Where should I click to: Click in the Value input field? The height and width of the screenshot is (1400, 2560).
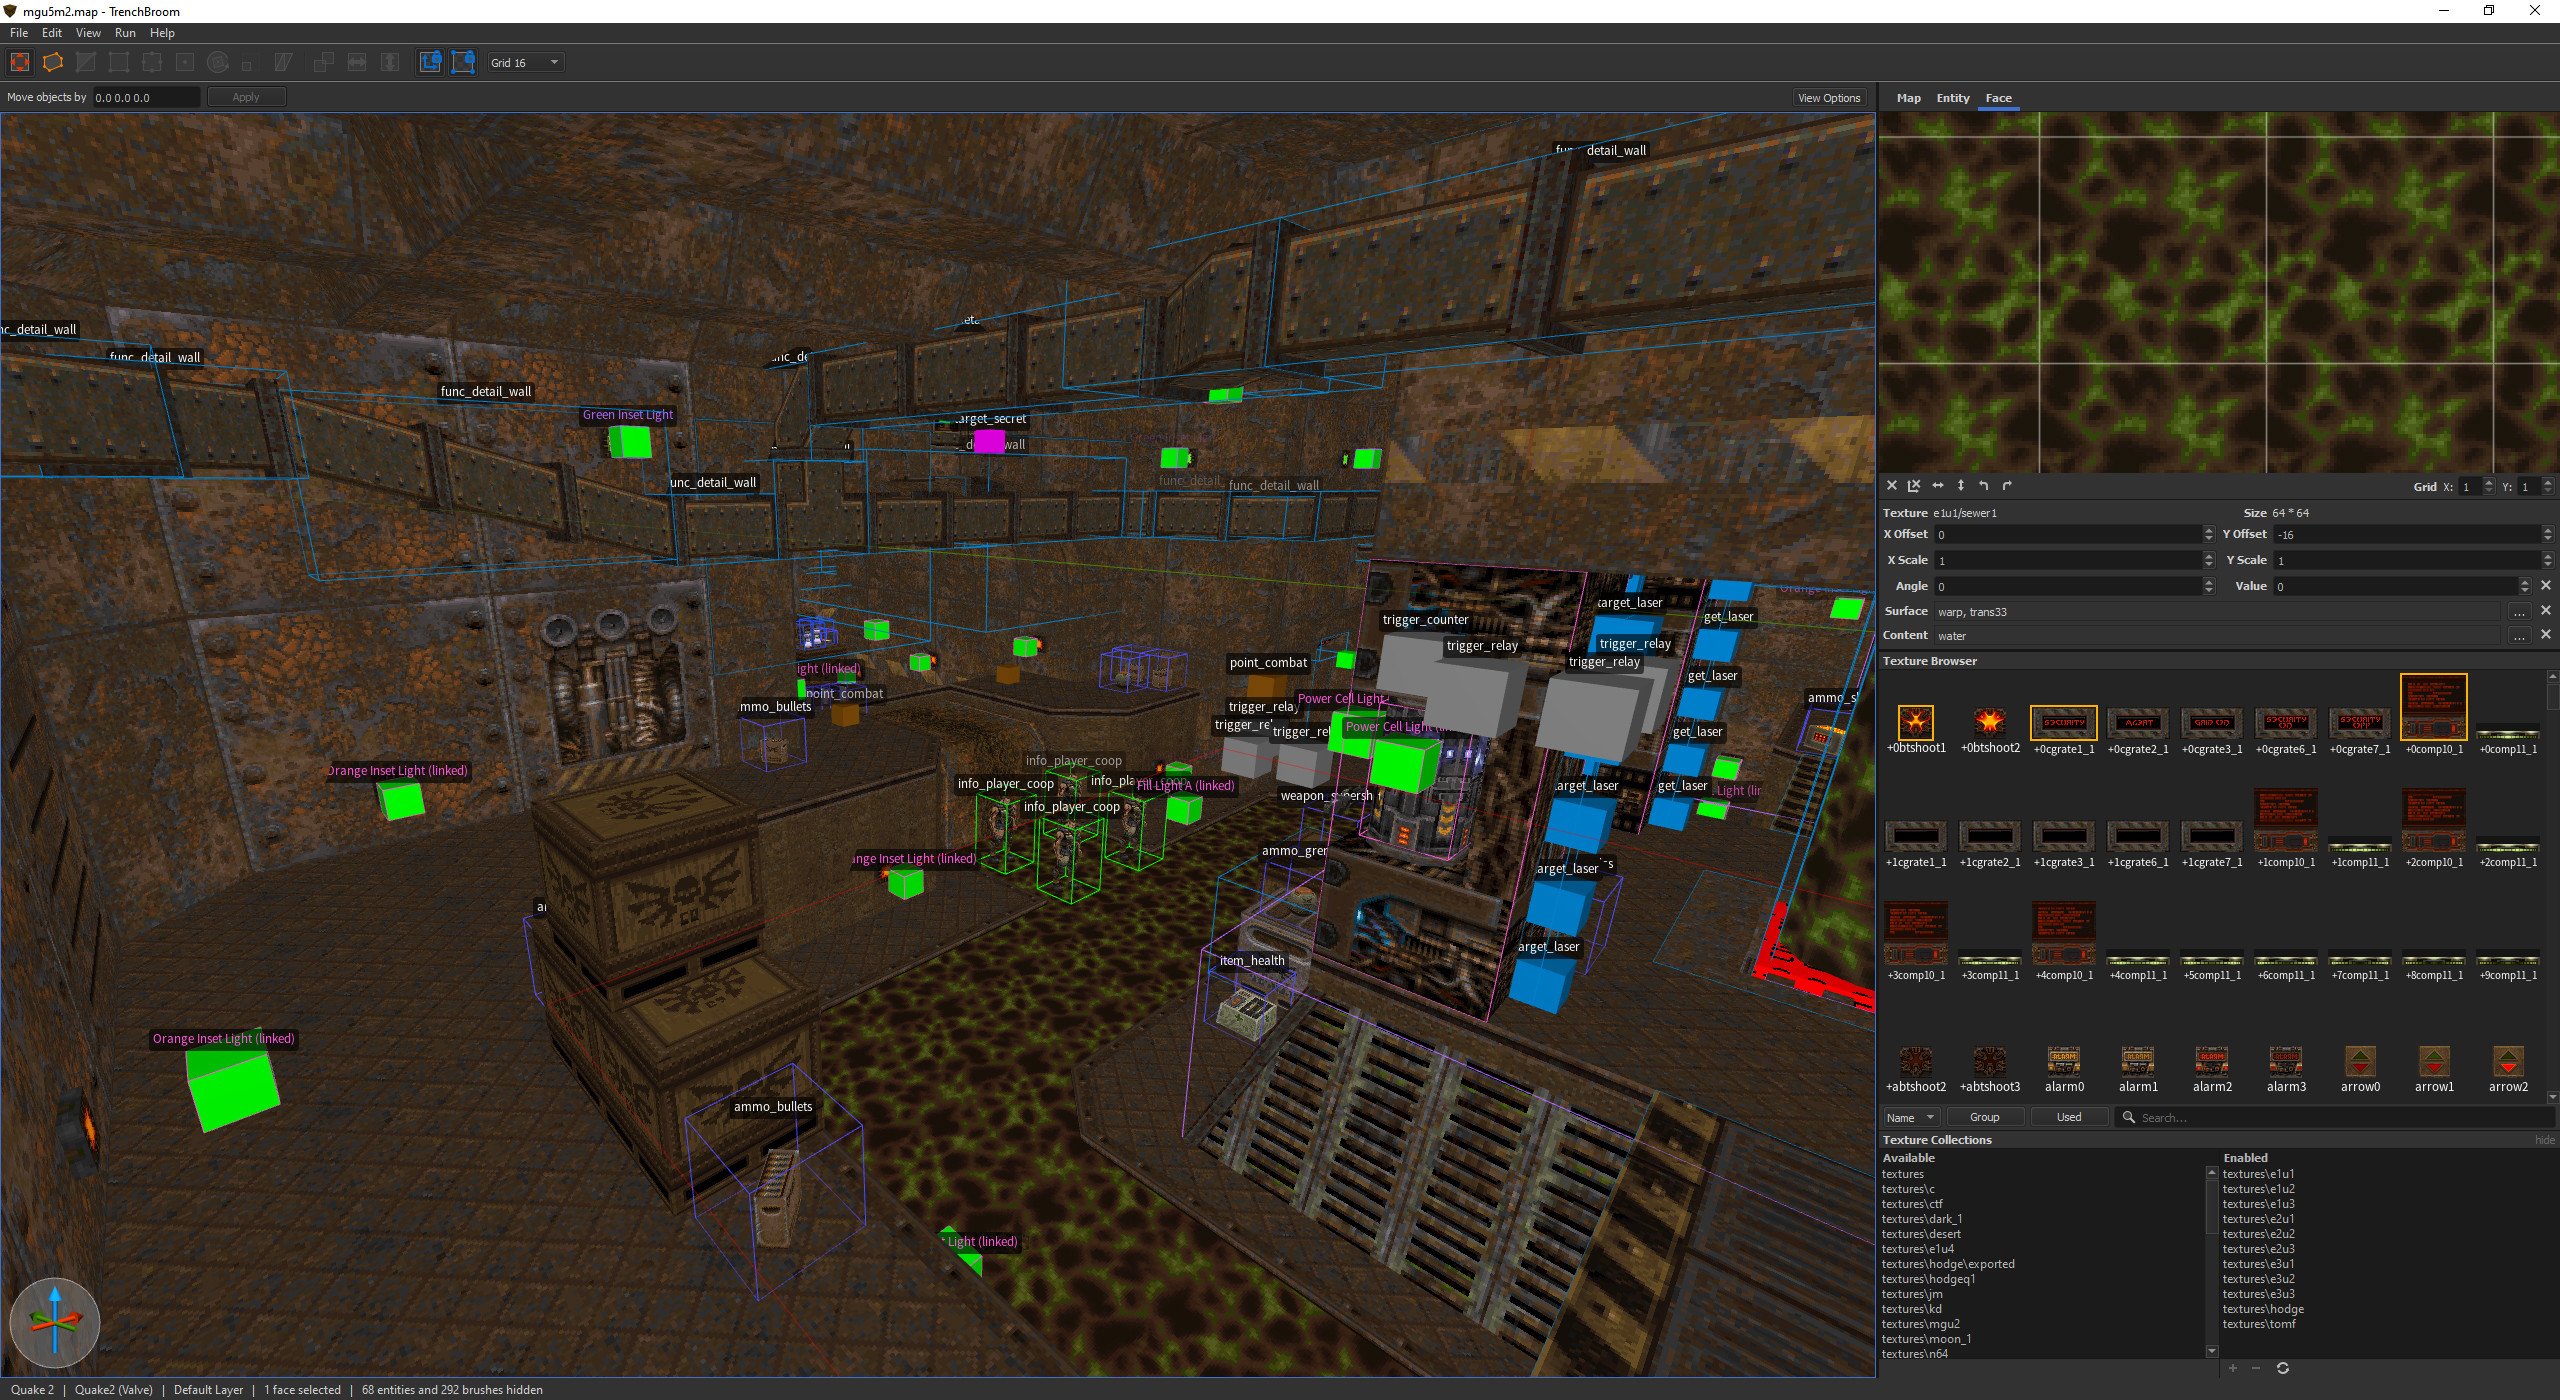tap(2396, 587)
